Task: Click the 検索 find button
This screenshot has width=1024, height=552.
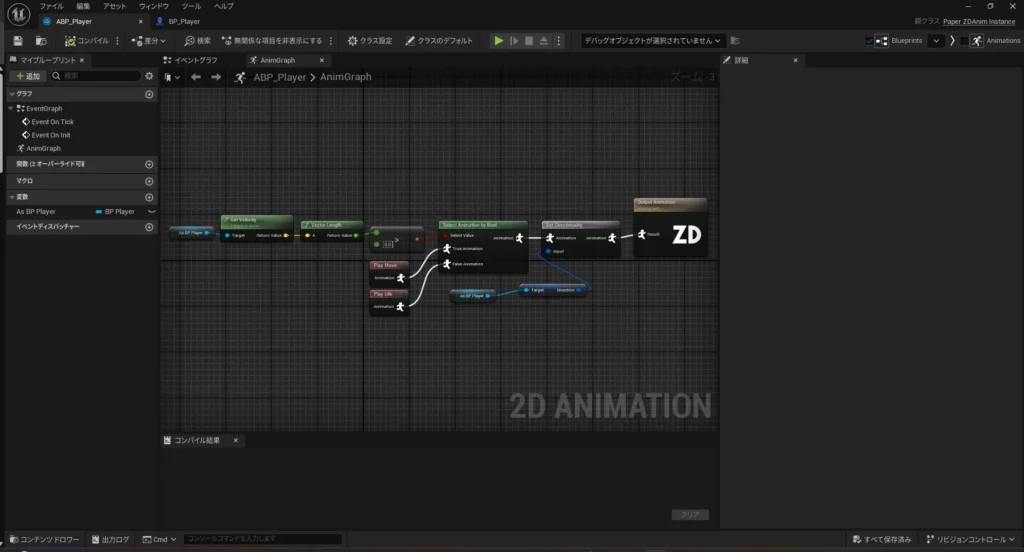Action: pyautogui.click(x=197, y=41)
